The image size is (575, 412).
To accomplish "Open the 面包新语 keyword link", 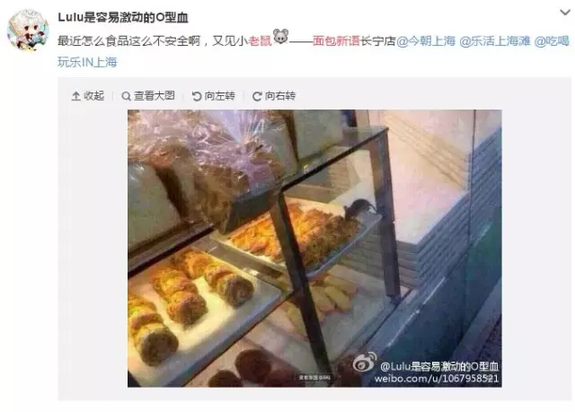I will pyautogui.click(x=336, y=41).
